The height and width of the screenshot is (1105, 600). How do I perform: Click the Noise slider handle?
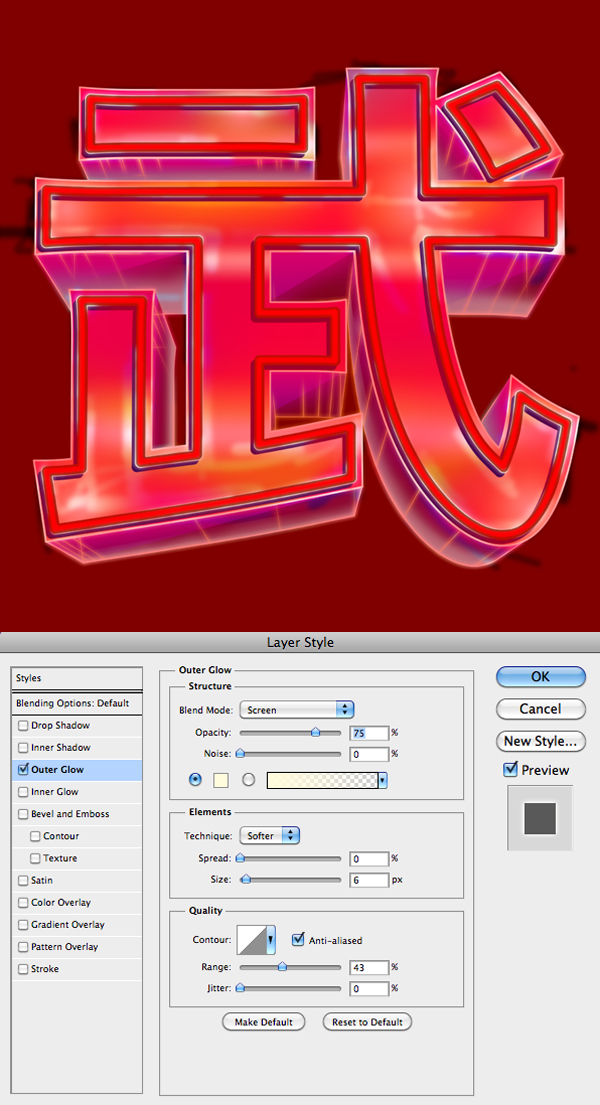(240, 754)
